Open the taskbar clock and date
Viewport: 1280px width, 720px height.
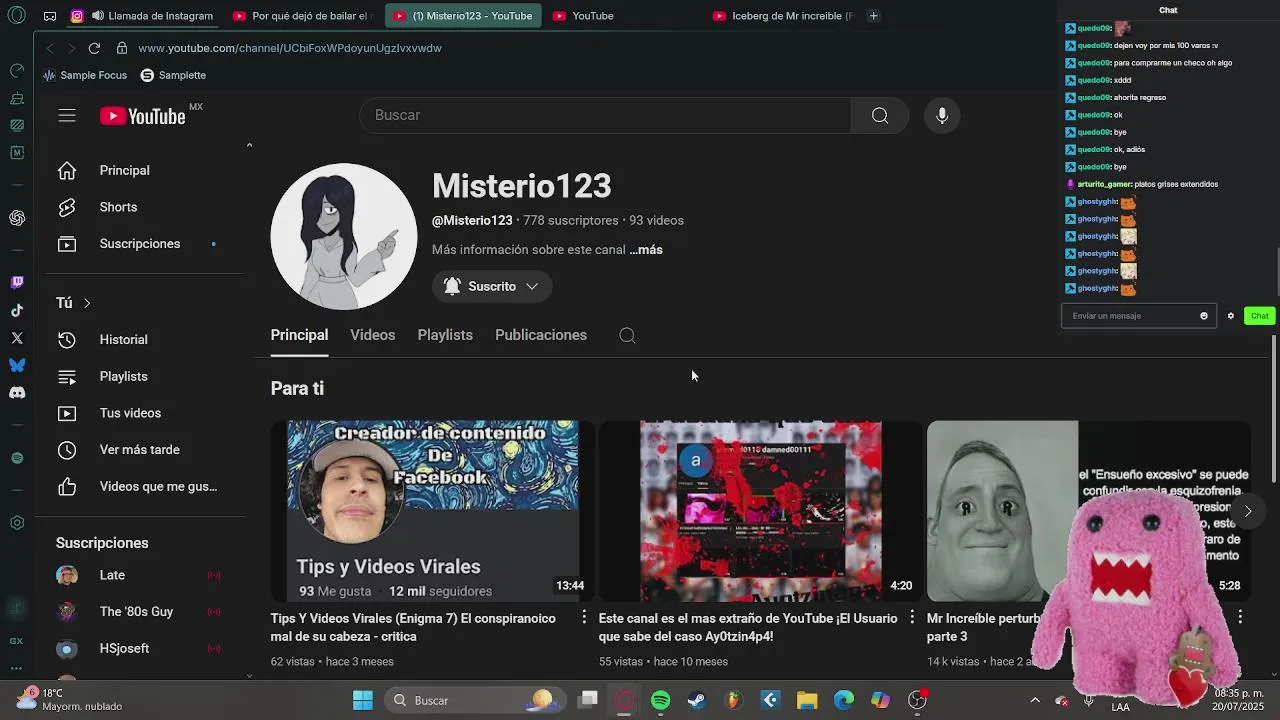tap(1240, 700)
